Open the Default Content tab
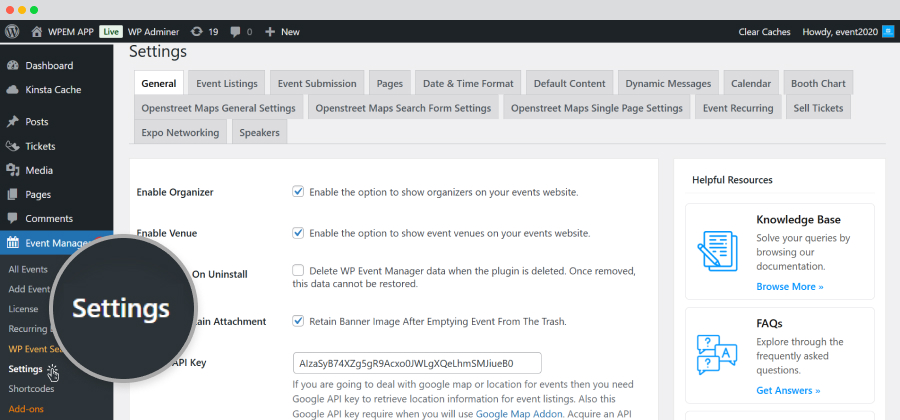 [569, 83]
